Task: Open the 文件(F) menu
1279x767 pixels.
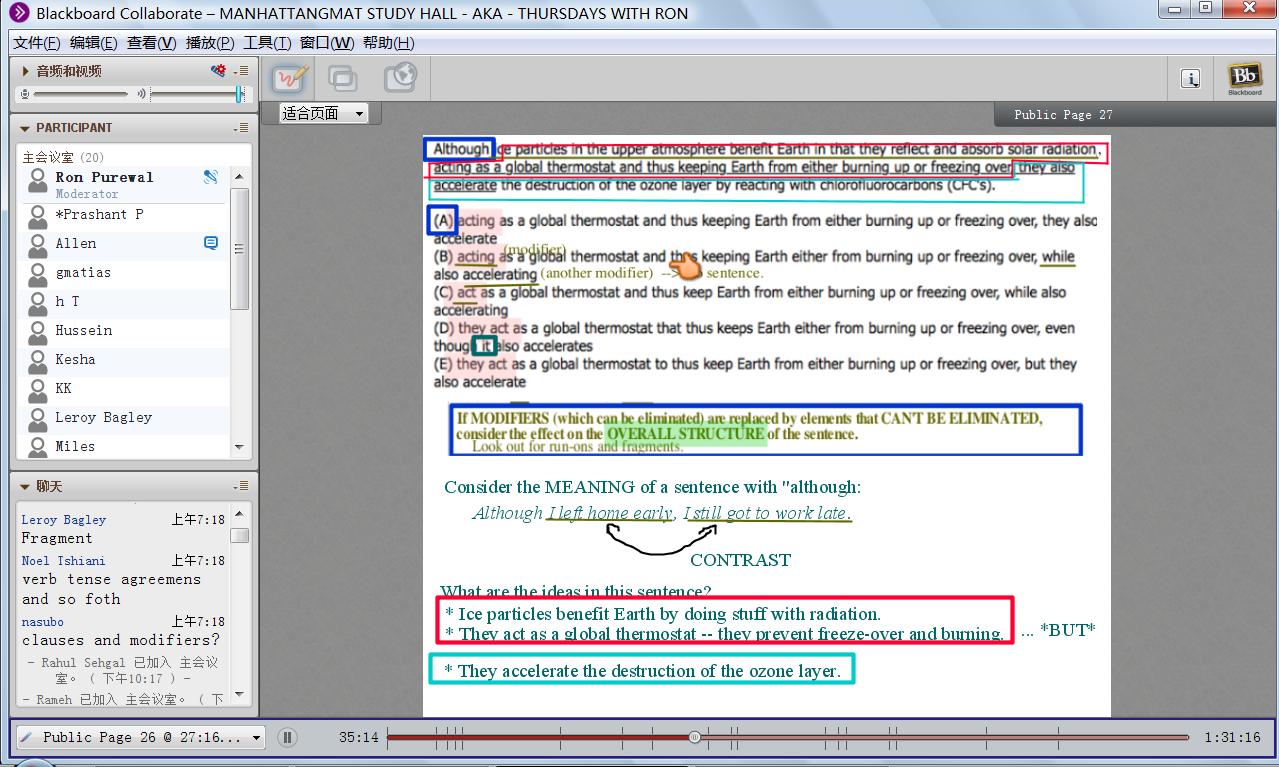Action: (x=37, y=43)
